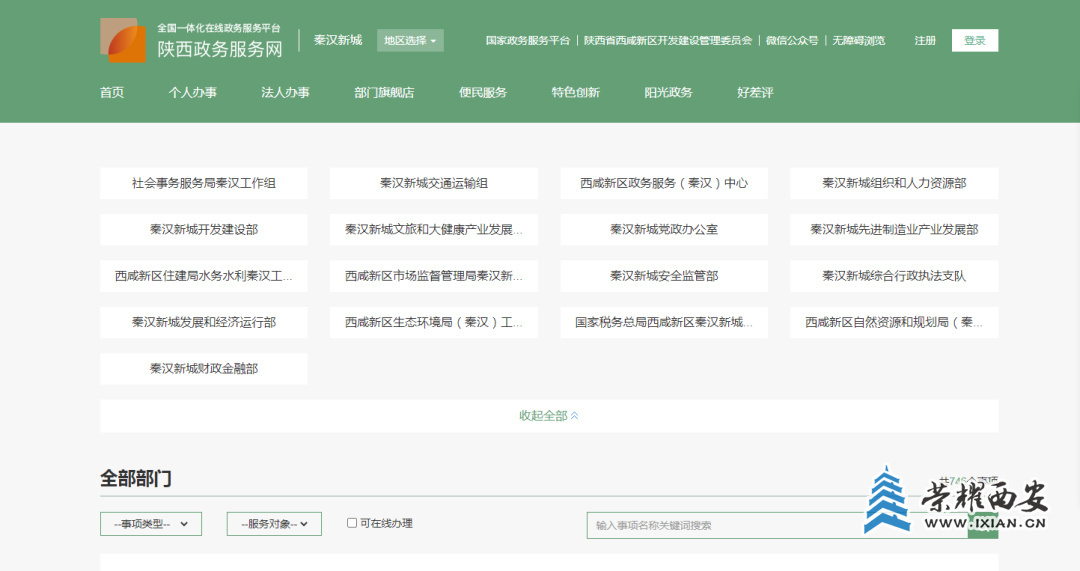The height and width of the screenshot is (571, 1080).
Task: Focus the 输入事项名称关键词搜索 field
Action: pos(777,526)
